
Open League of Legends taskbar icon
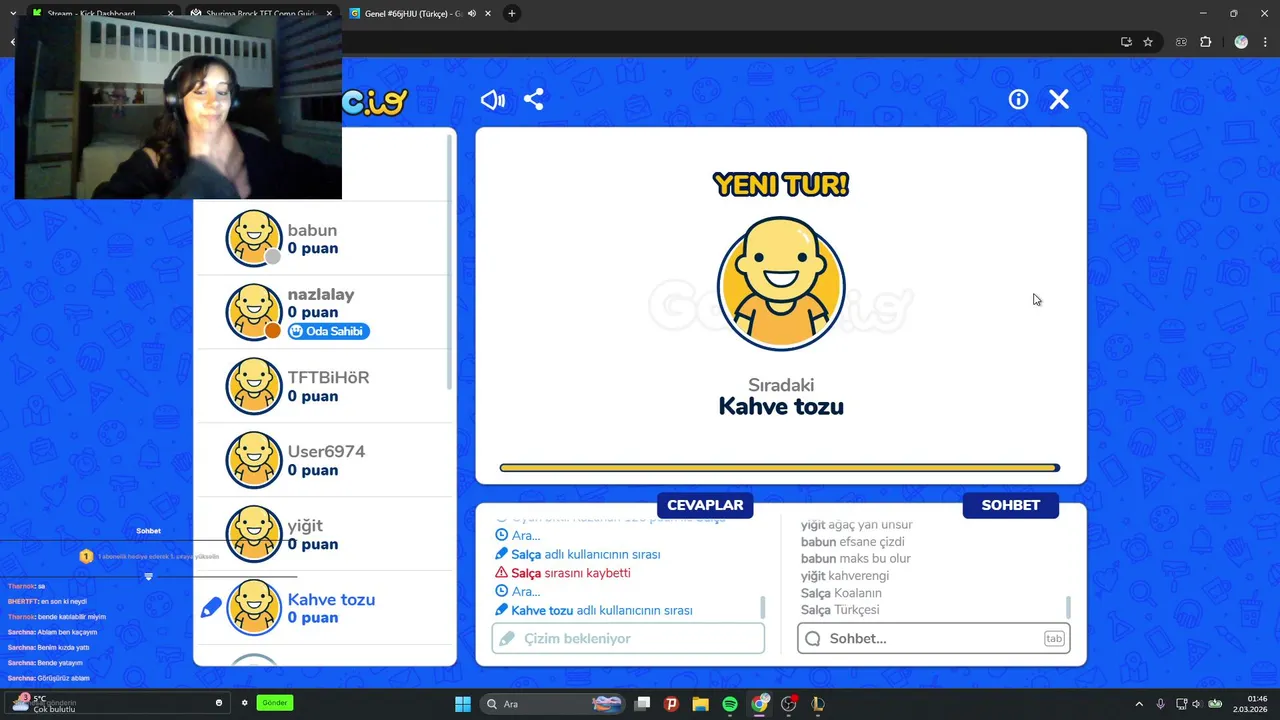pyautogui.click(x=818, y=704)
